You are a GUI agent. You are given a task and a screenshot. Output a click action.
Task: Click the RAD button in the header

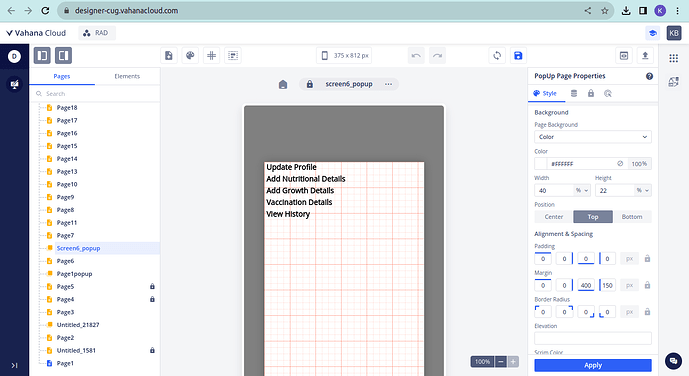97,33
